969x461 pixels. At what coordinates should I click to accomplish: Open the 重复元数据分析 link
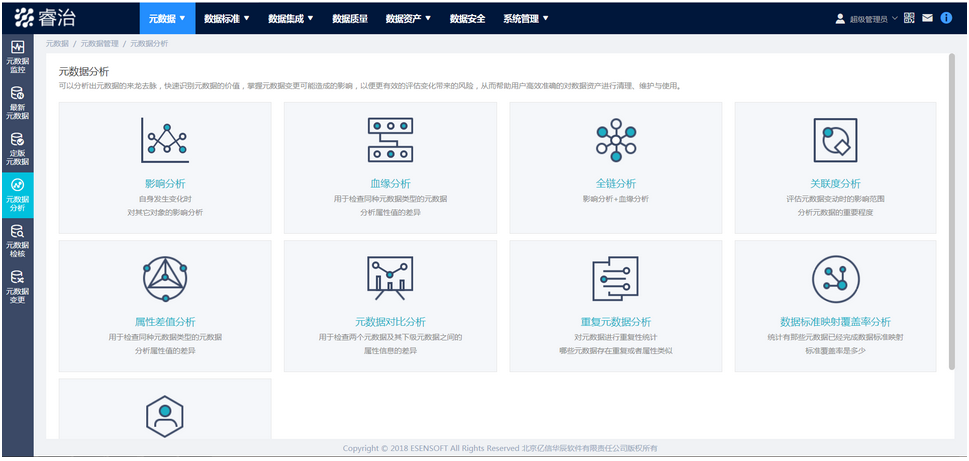tap(615, 322)
